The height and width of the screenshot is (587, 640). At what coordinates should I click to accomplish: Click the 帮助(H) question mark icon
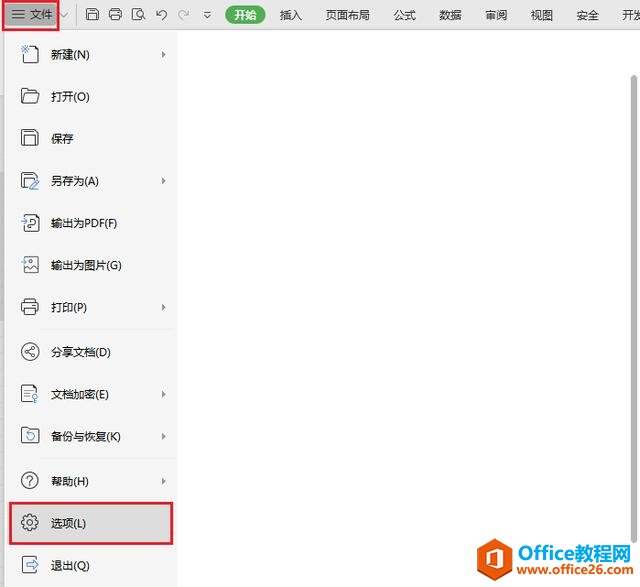pos(30,481)
